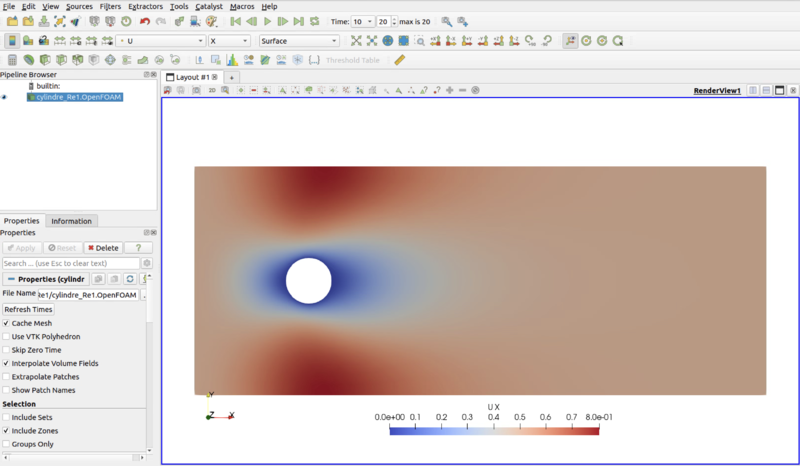The height and width of the screenshot is (466, 800).
Task: Click the File Name input field
Action: tap(88, 295)
